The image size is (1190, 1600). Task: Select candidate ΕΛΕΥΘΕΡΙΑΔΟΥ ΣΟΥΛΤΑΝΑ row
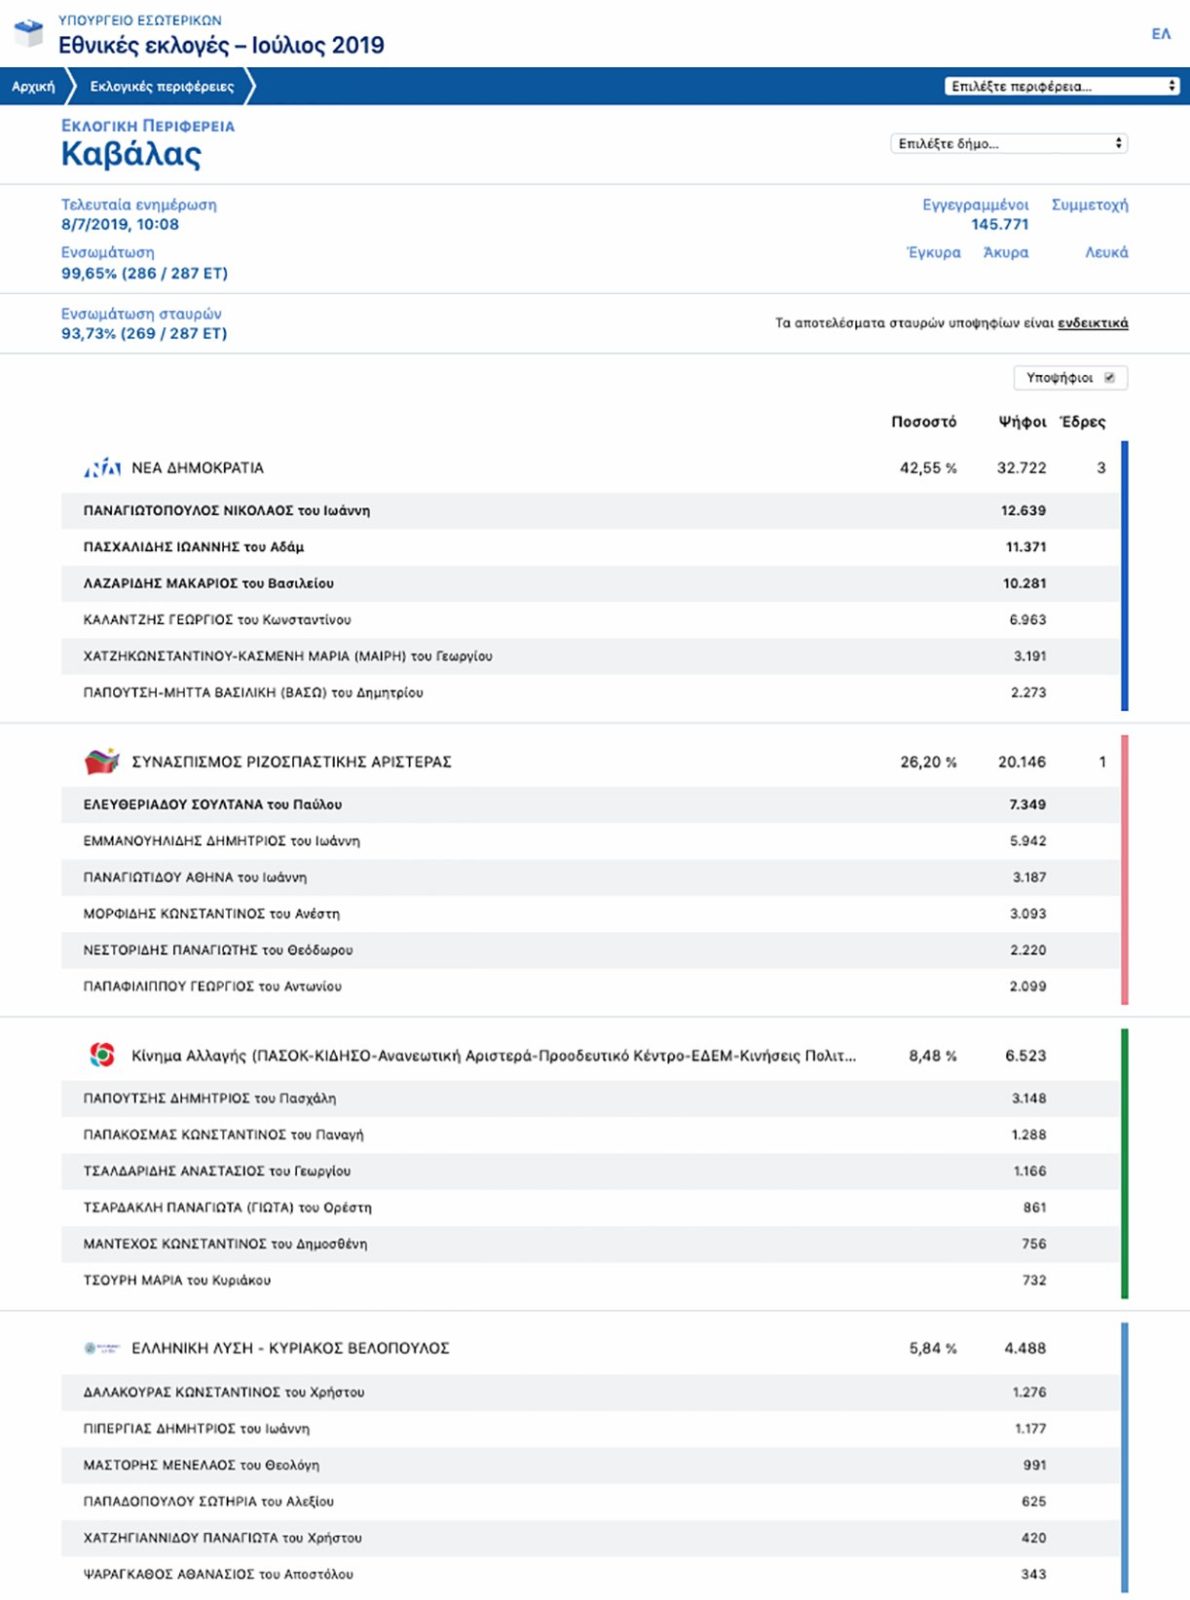(590, 804)
